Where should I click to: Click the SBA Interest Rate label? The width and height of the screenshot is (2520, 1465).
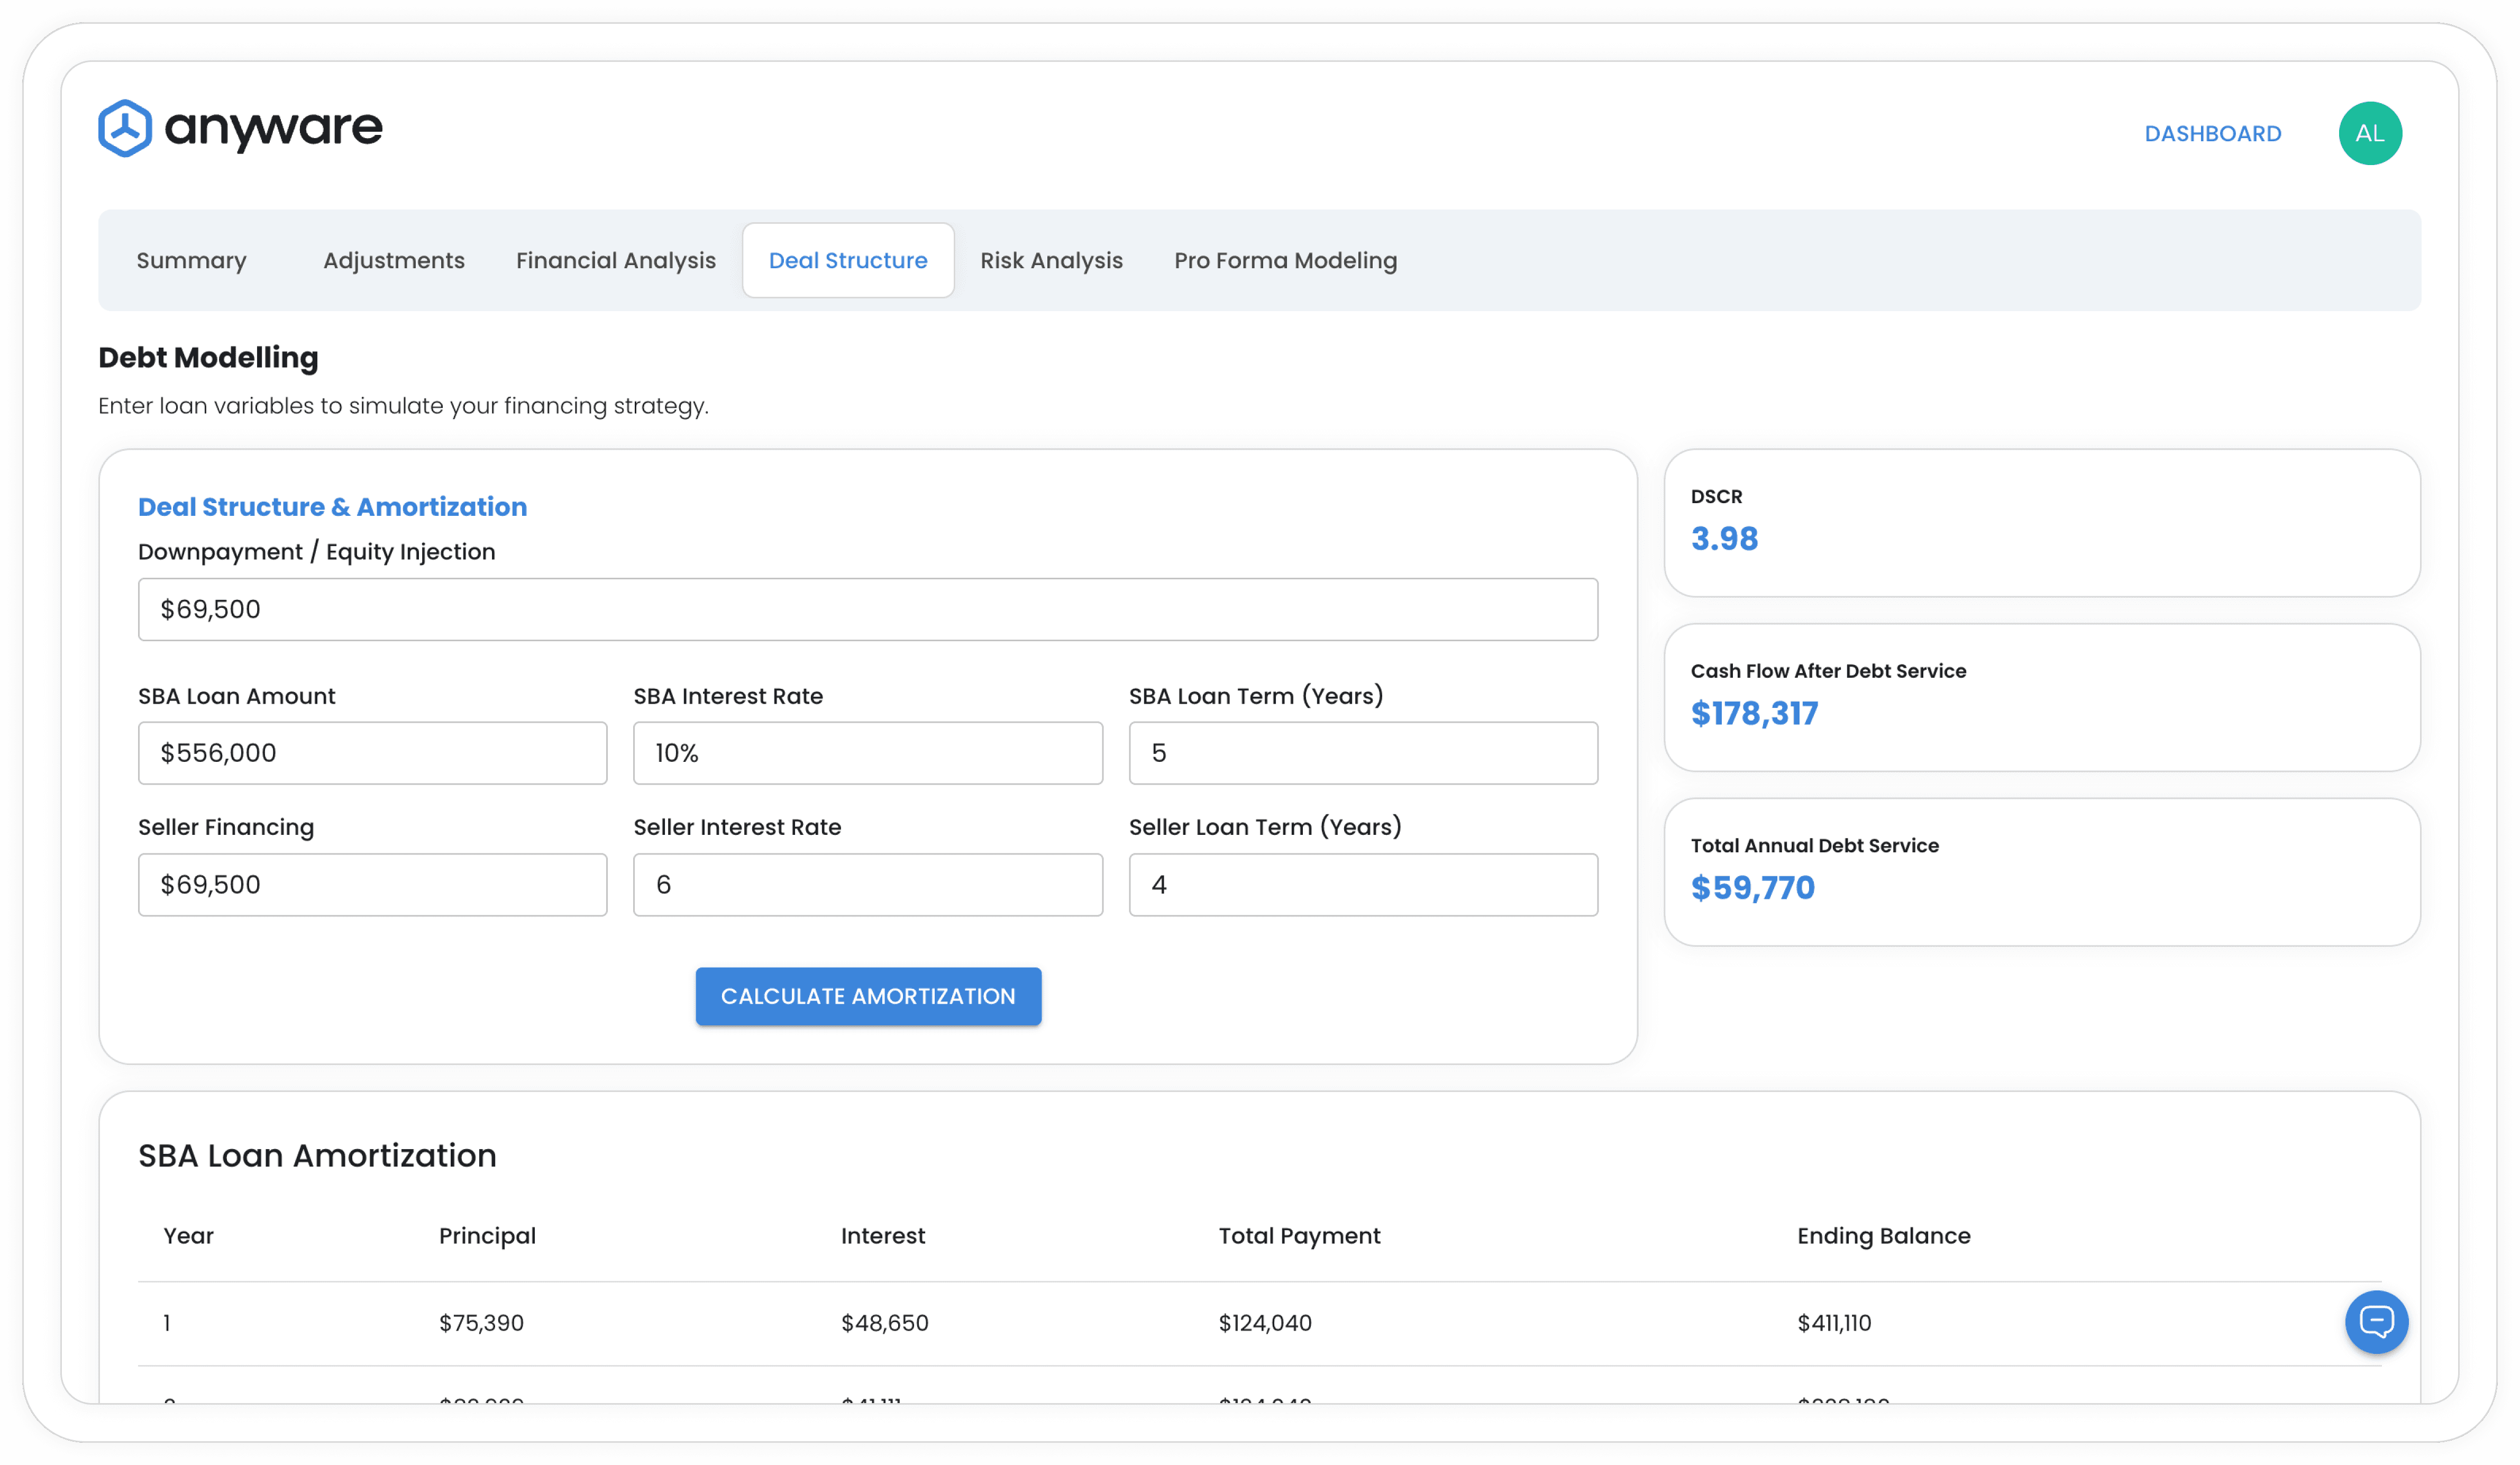[x=728, y=696]
